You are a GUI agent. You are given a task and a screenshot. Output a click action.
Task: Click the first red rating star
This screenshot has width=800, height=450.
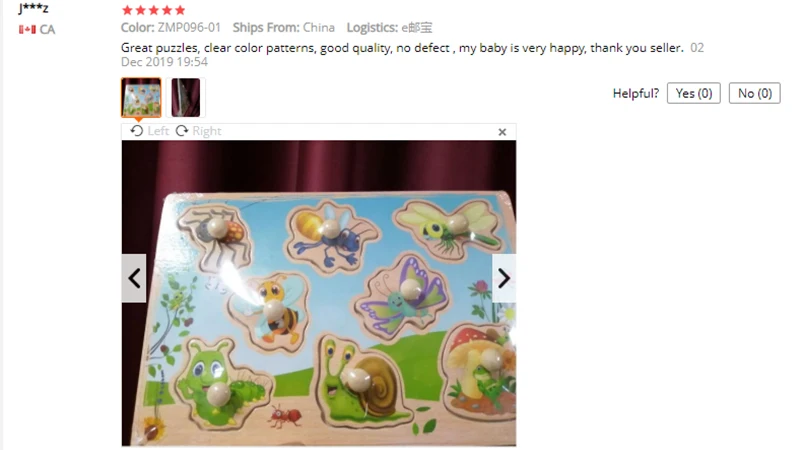pos(128,10)
